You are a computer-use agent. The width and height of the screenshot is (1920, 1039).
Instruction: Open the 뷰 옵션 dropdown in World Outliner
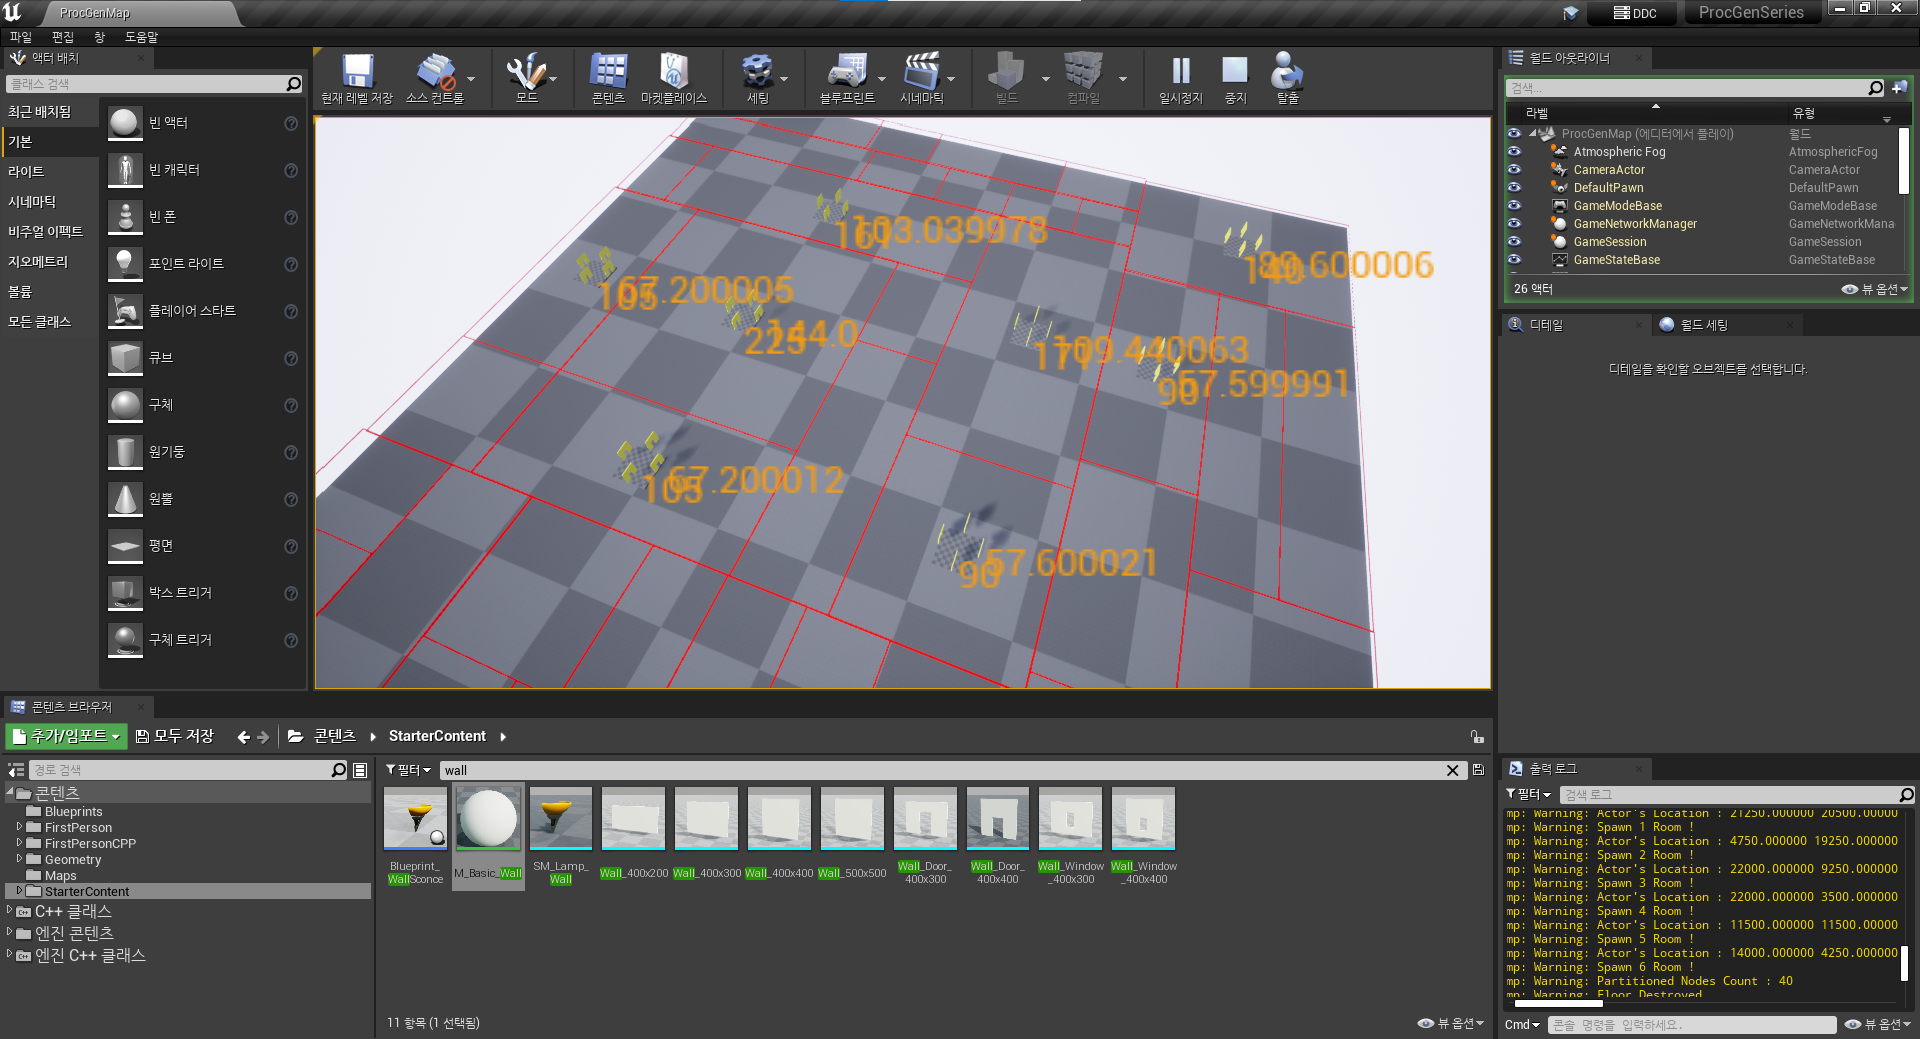point(1877,289)
